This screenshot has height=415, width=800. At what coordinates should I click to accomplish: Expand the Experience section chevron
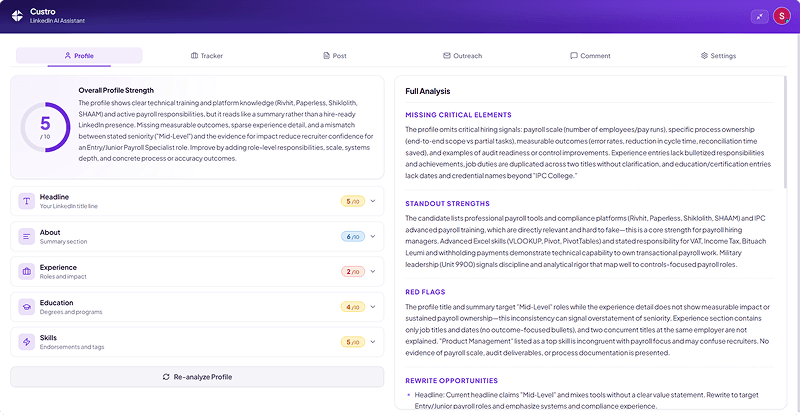373,272
